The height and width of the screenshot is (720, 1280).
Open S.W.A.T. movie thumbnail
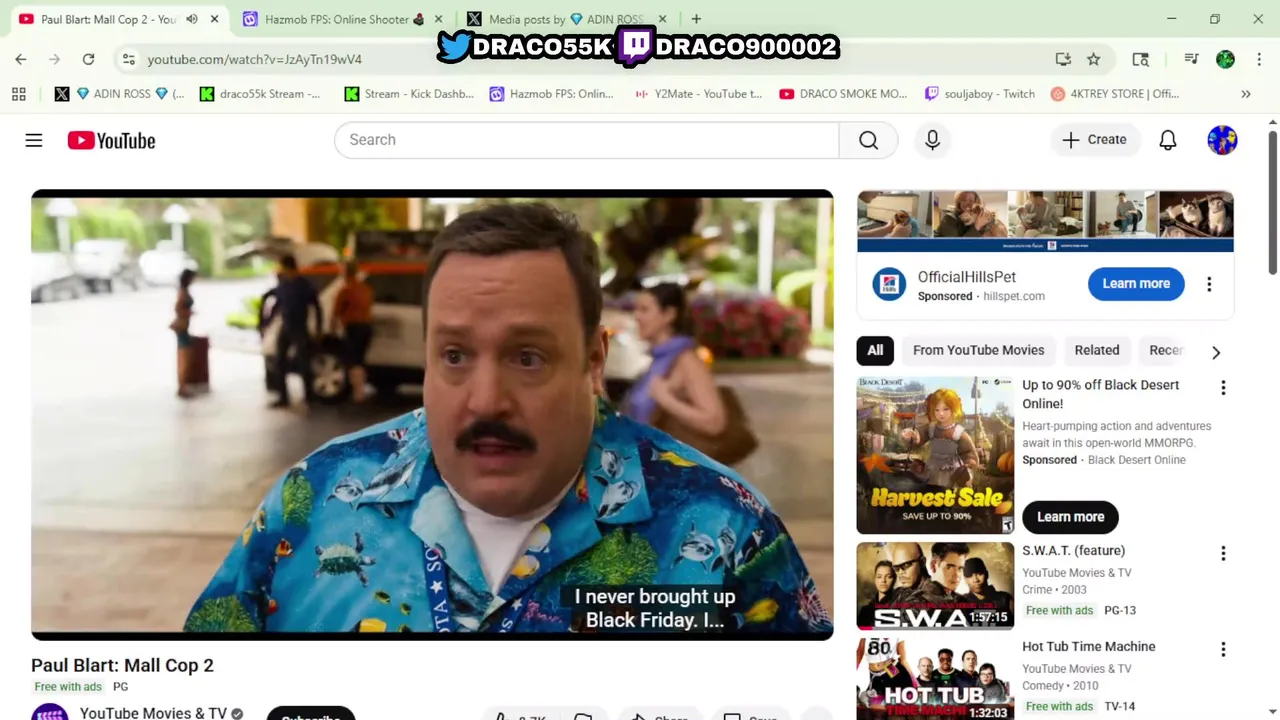coord(935,586)
